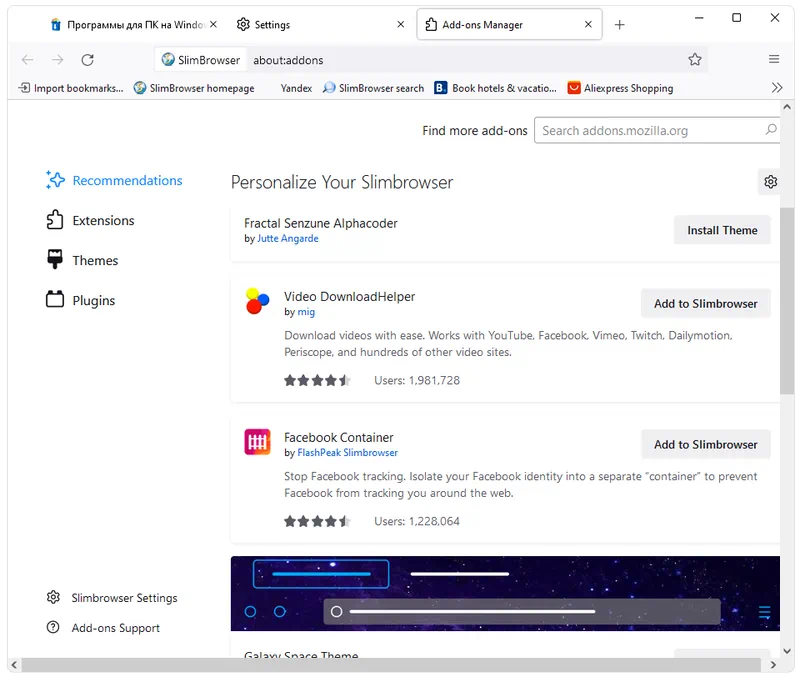Click the Galaxy Space Theme preview image
Screen dimensions: 800x677
[505, 593]
